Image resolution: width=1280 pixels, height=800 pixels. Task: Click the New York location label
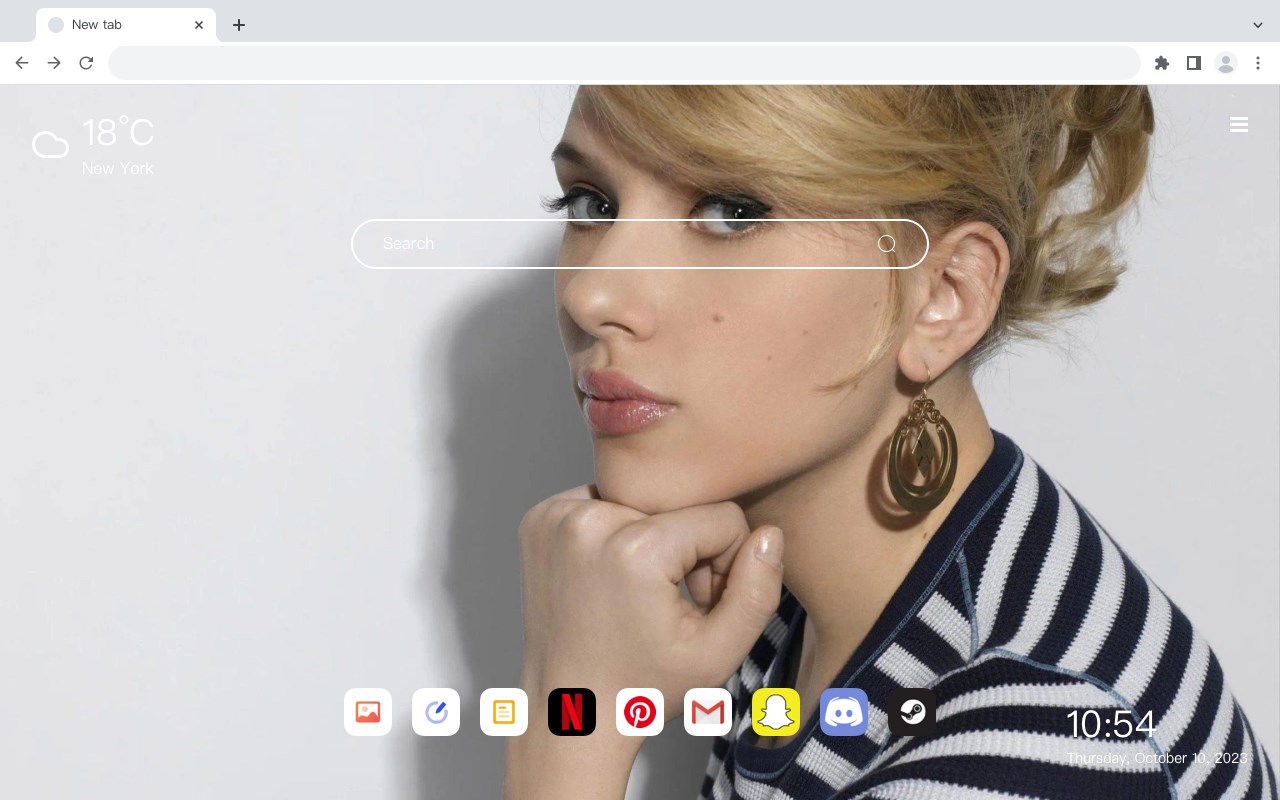tap(118, 169)
